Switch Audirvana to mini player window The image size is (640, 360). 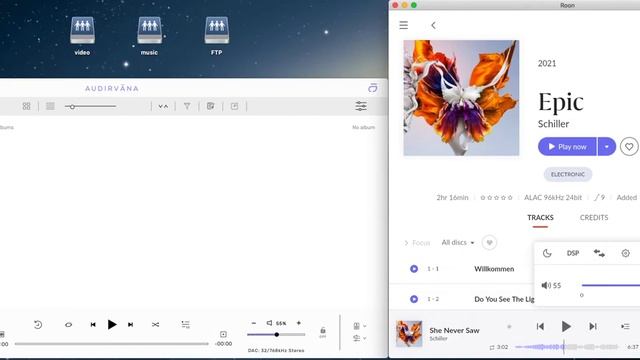tap(372, 88)
